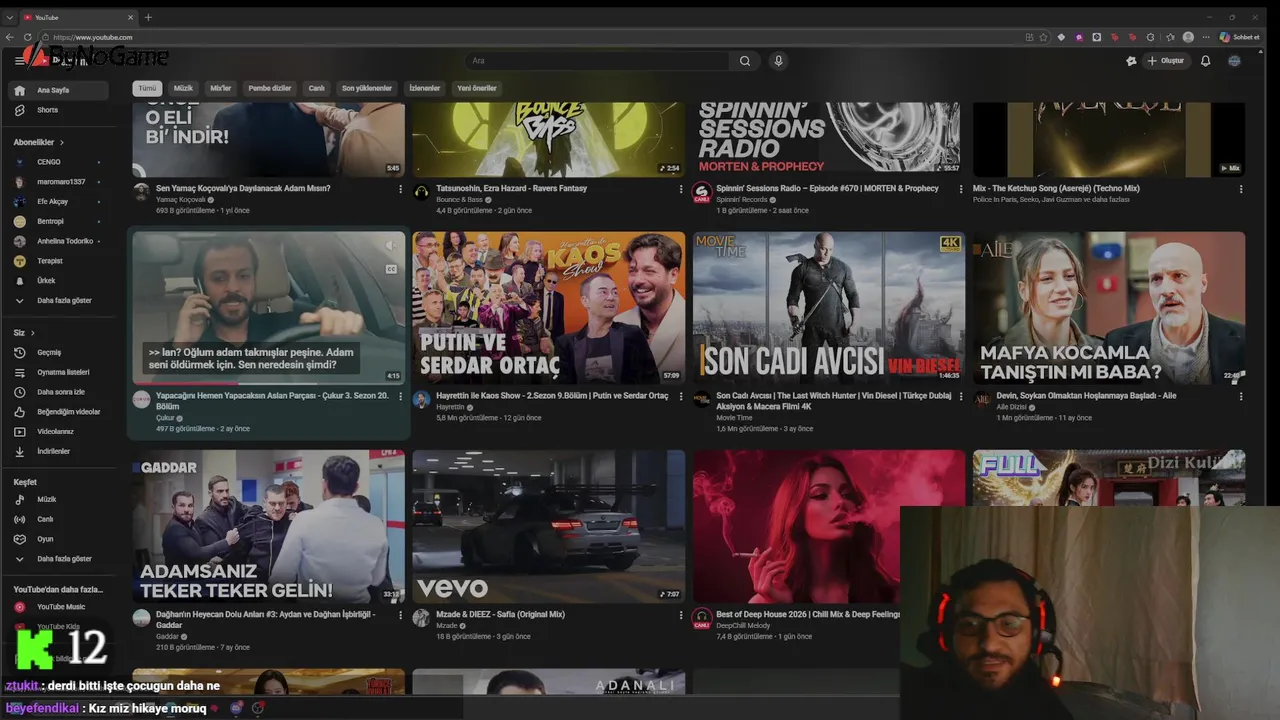Open Geçmiş watch history
This screenshot has width=1280, height=720.
59,352
